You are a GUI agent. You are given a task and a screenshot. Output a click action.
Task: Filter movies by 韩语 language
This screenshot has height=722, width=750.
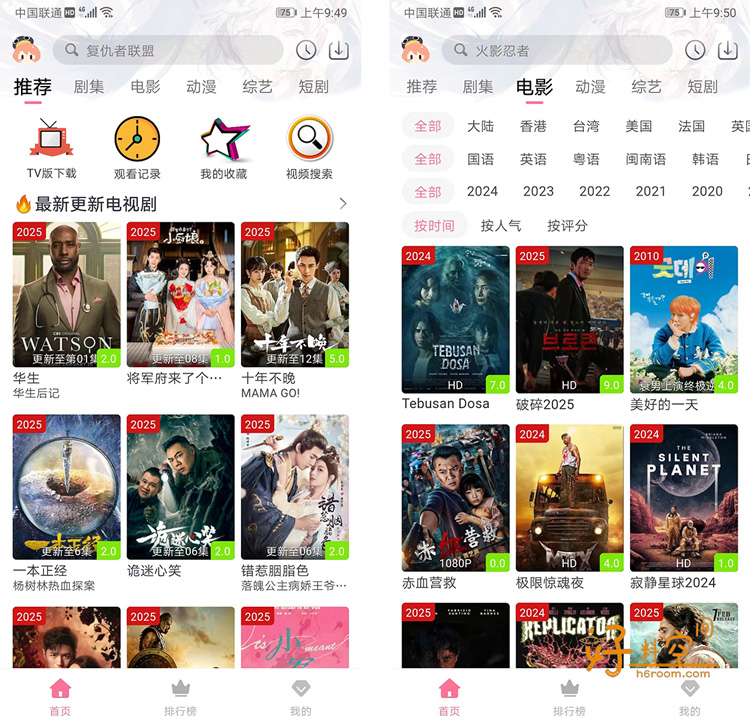pyautogui.click(x=705, y=159)
